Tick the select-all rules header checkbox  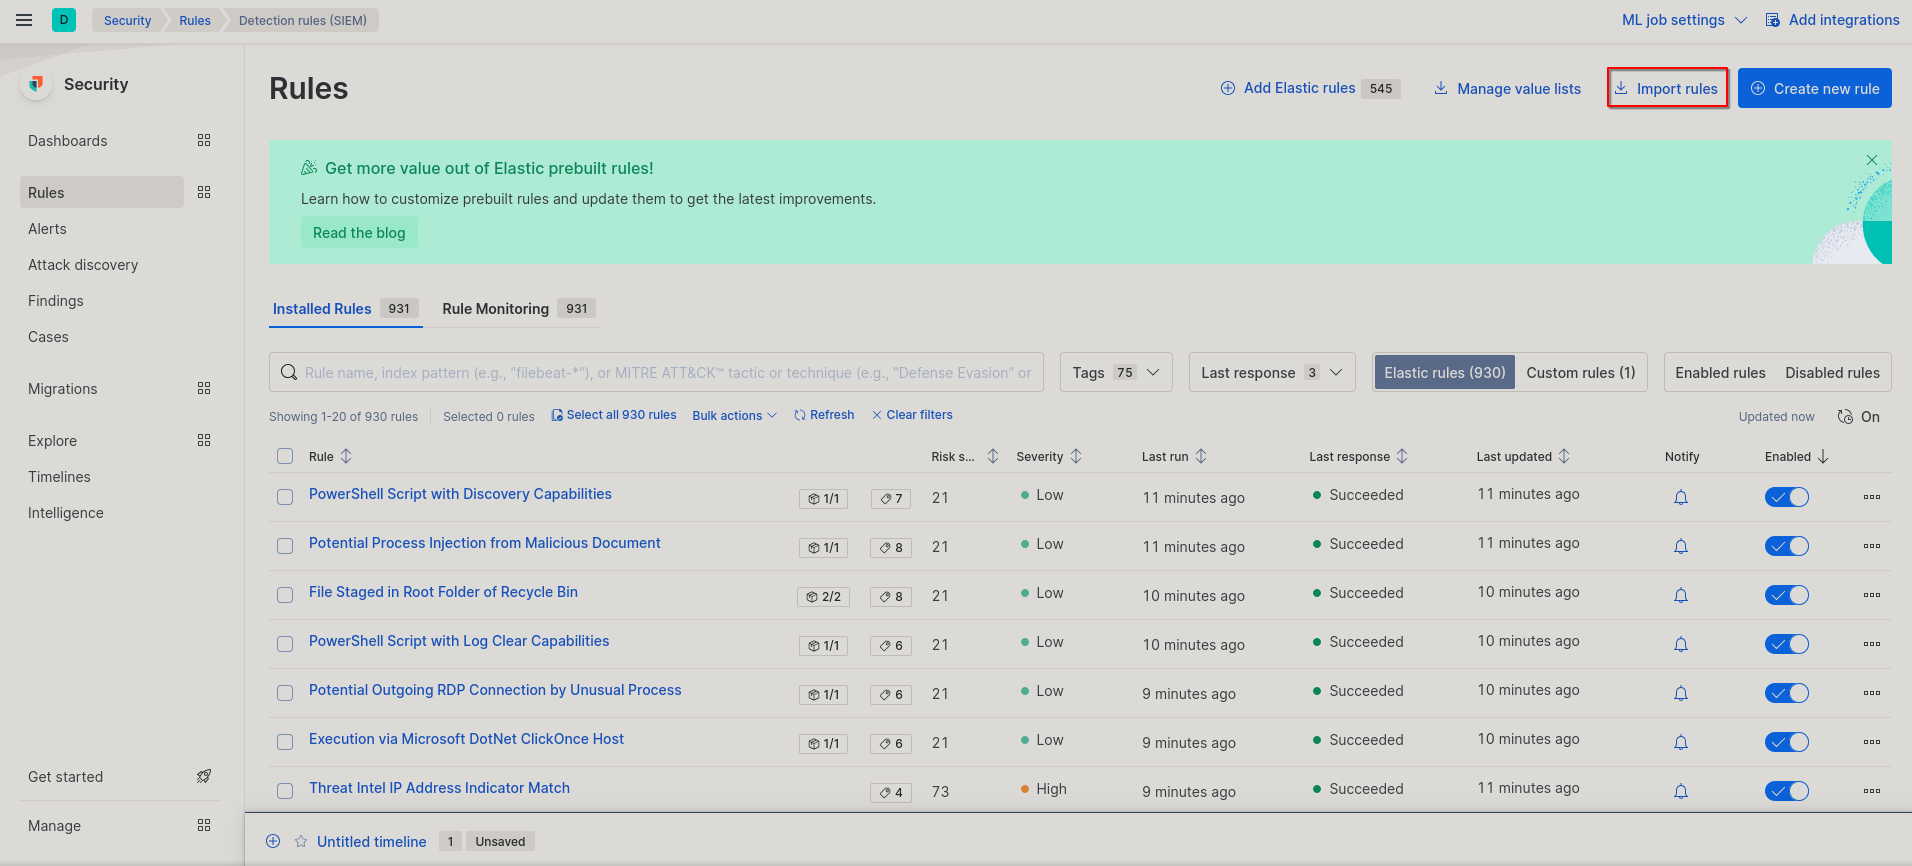285,456
